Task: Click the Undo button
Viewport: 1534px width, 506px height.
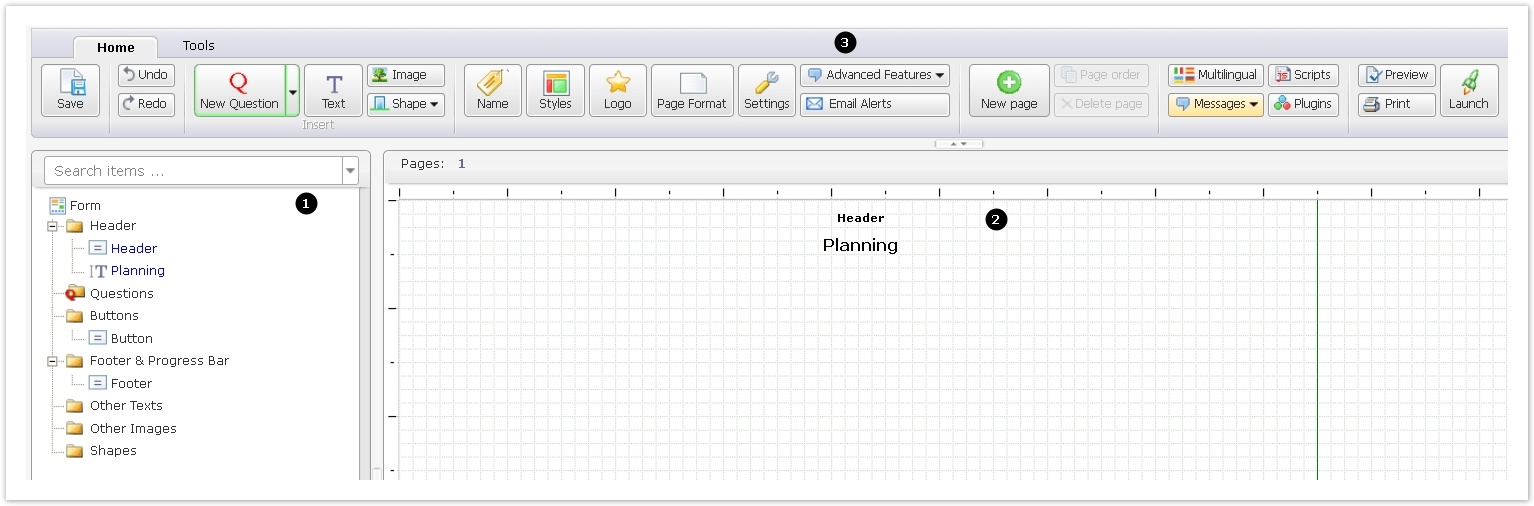Action: [146, 75]
